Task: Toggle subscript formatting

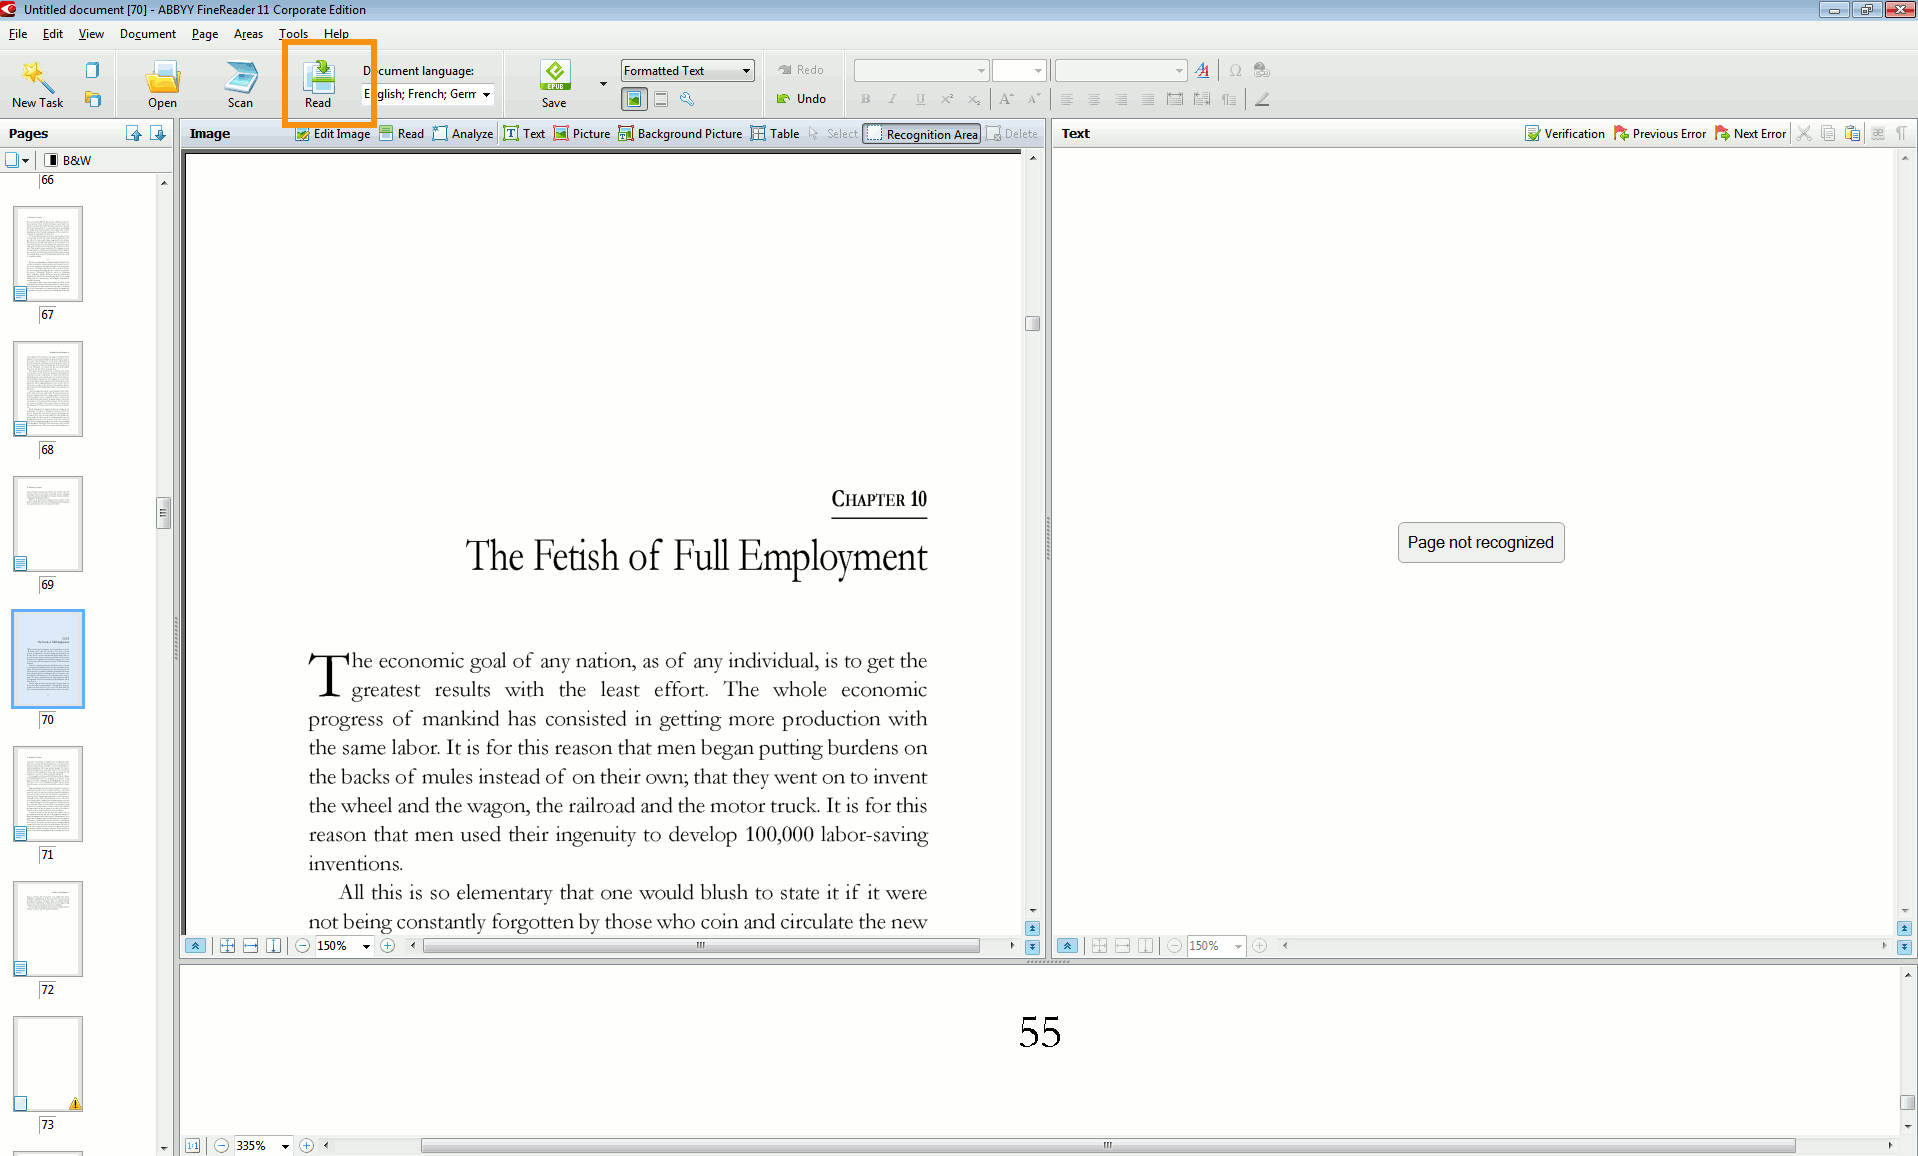Action: [x=974, y=99]
